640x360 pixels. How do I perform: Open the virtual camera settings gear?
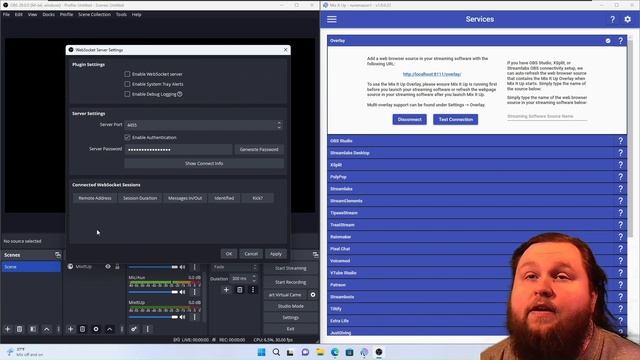click(313, 295)
